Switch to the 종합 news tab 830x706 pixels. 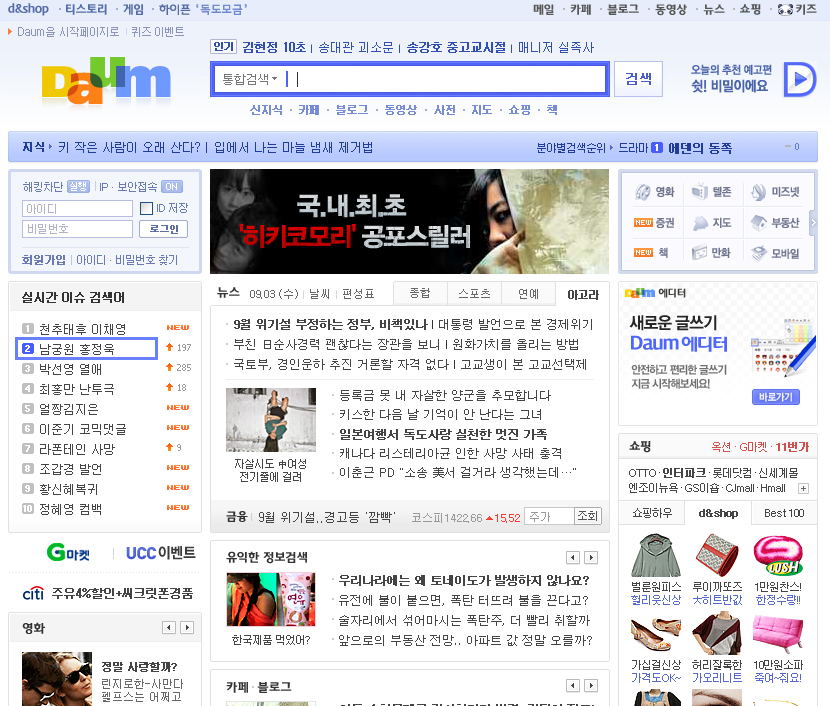[x=420, y=293]
